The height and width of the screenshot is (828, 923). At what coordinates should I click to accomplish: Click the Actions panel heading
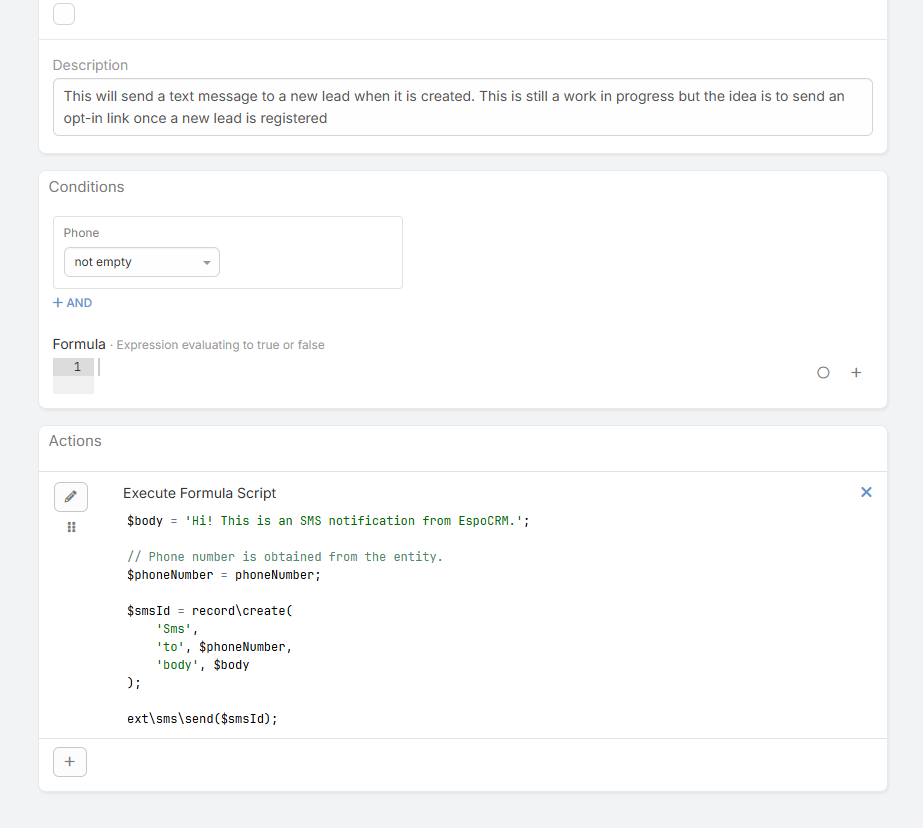(75, 441)
